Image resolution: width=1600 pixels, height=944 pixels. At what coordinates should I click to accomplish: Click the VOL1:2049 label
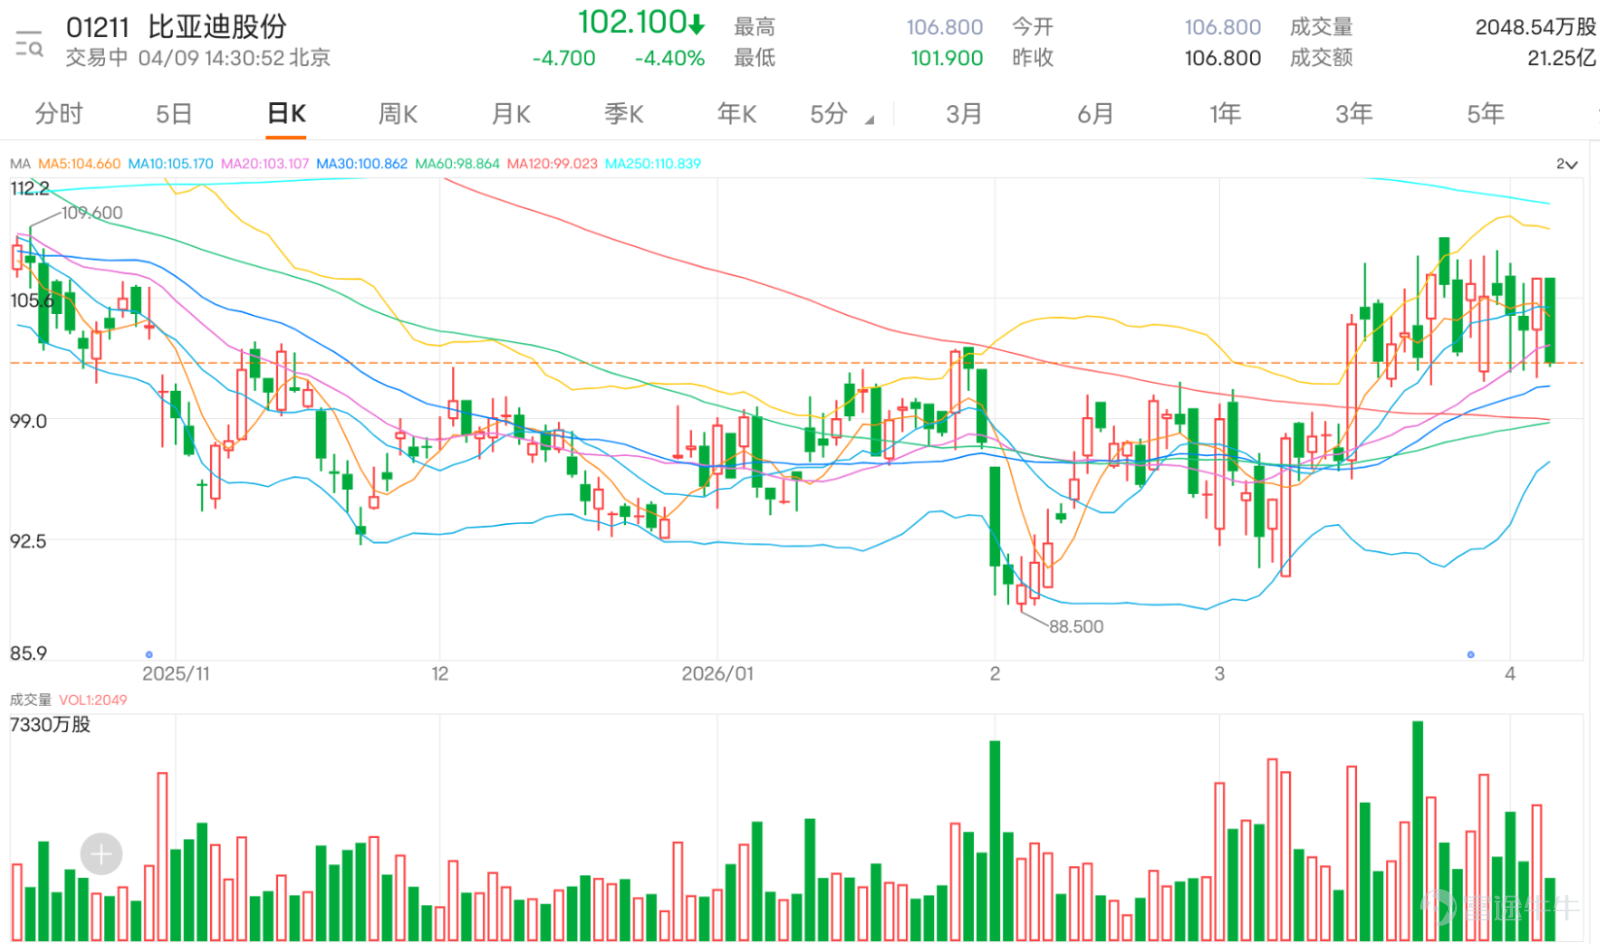pos(93,700)
